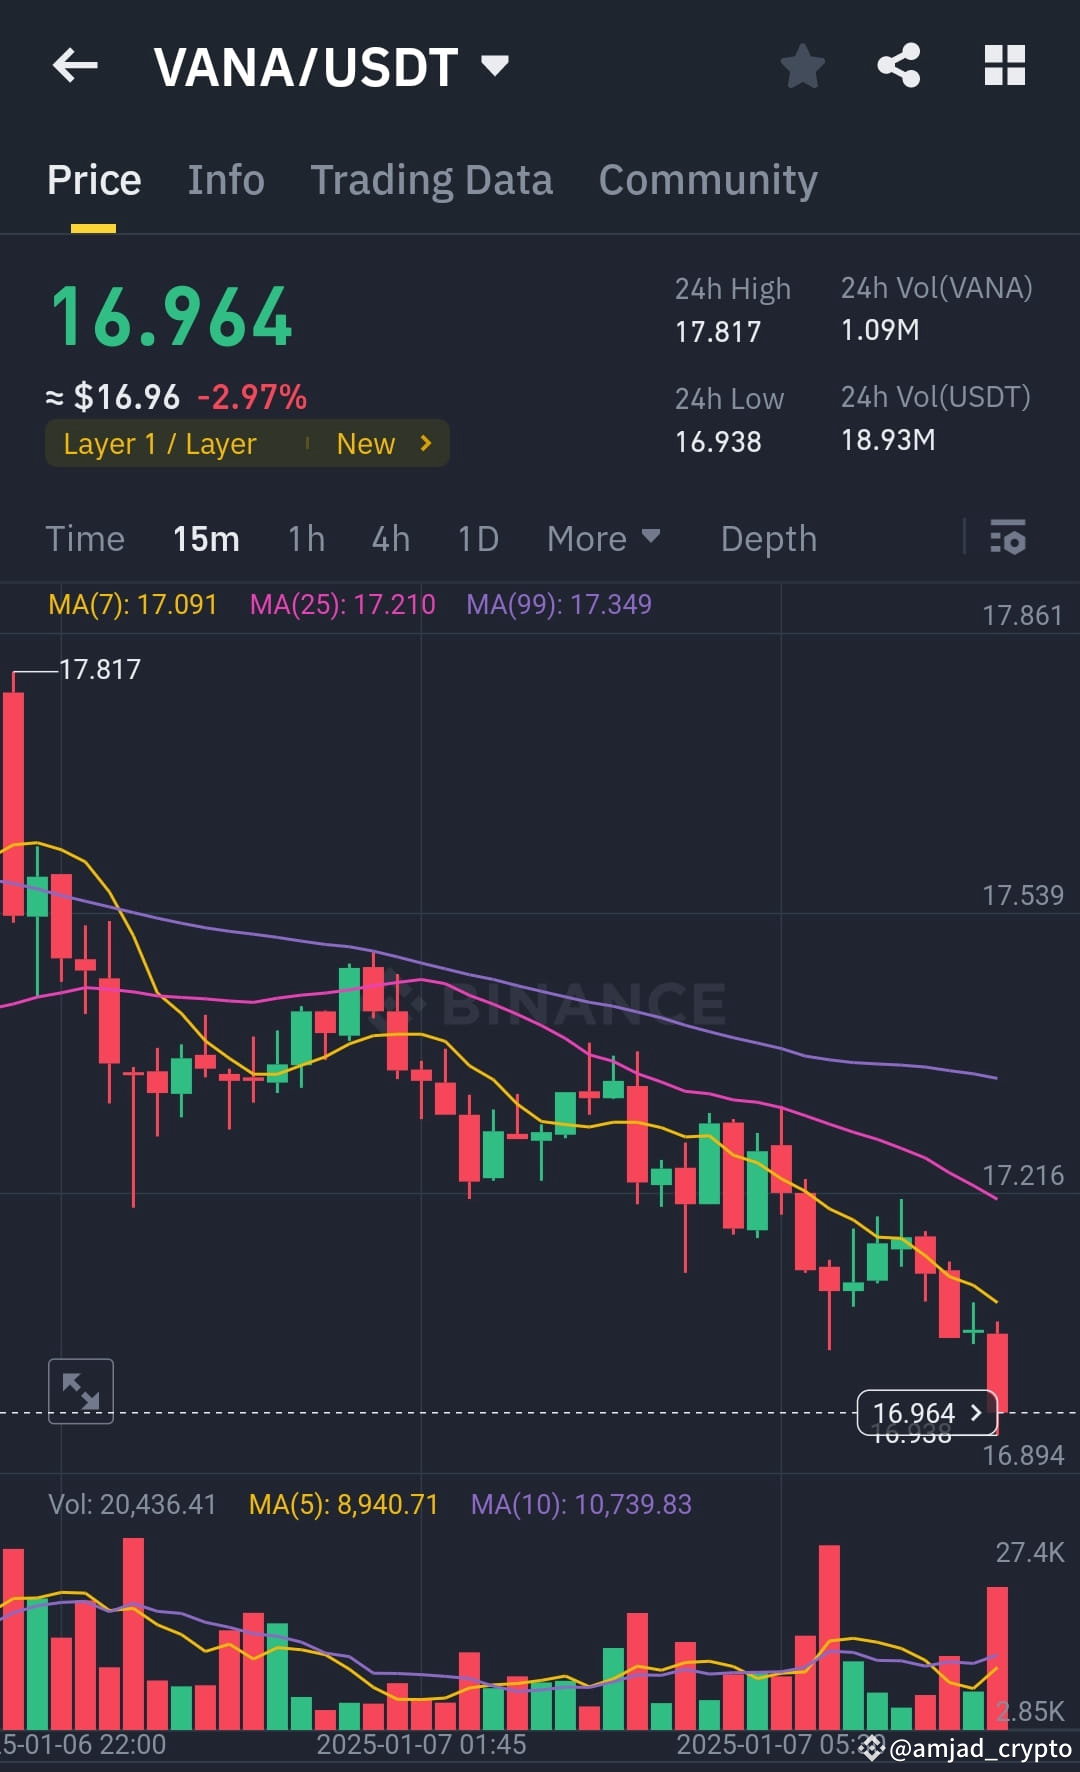The height and width of the screenshot is (1772, 1080).
Task: Expand the More timeframes dropdown
Action: tap(603, 538)
